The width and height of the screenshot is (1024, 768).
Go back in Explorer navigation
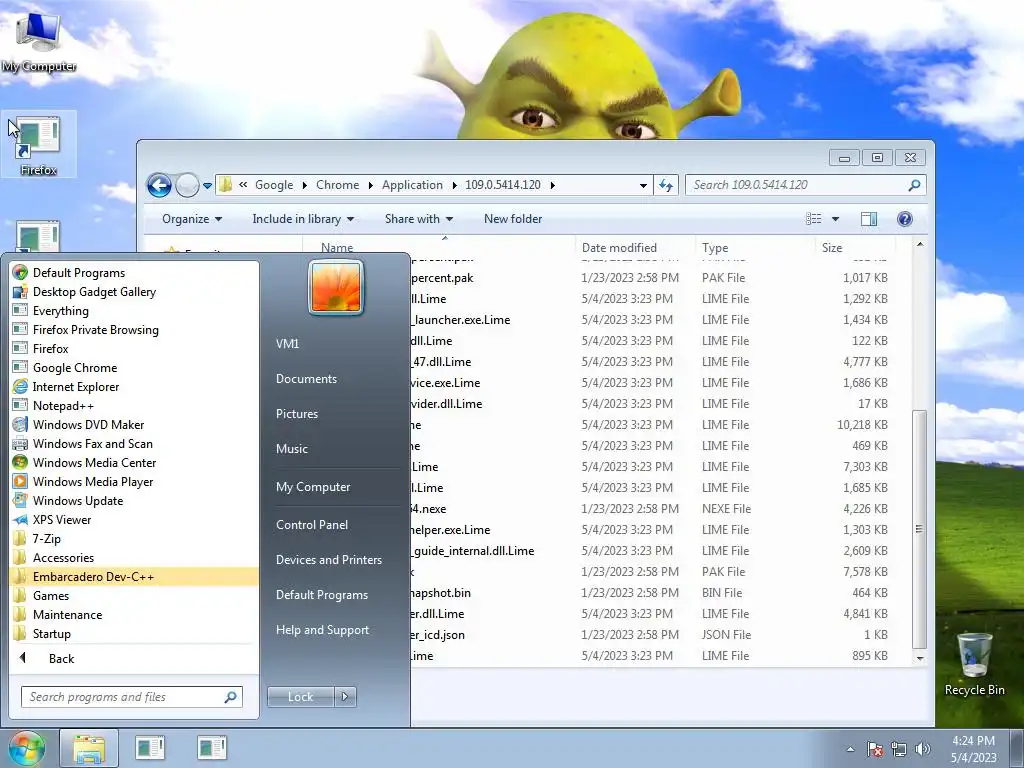(x=159, y=185)
